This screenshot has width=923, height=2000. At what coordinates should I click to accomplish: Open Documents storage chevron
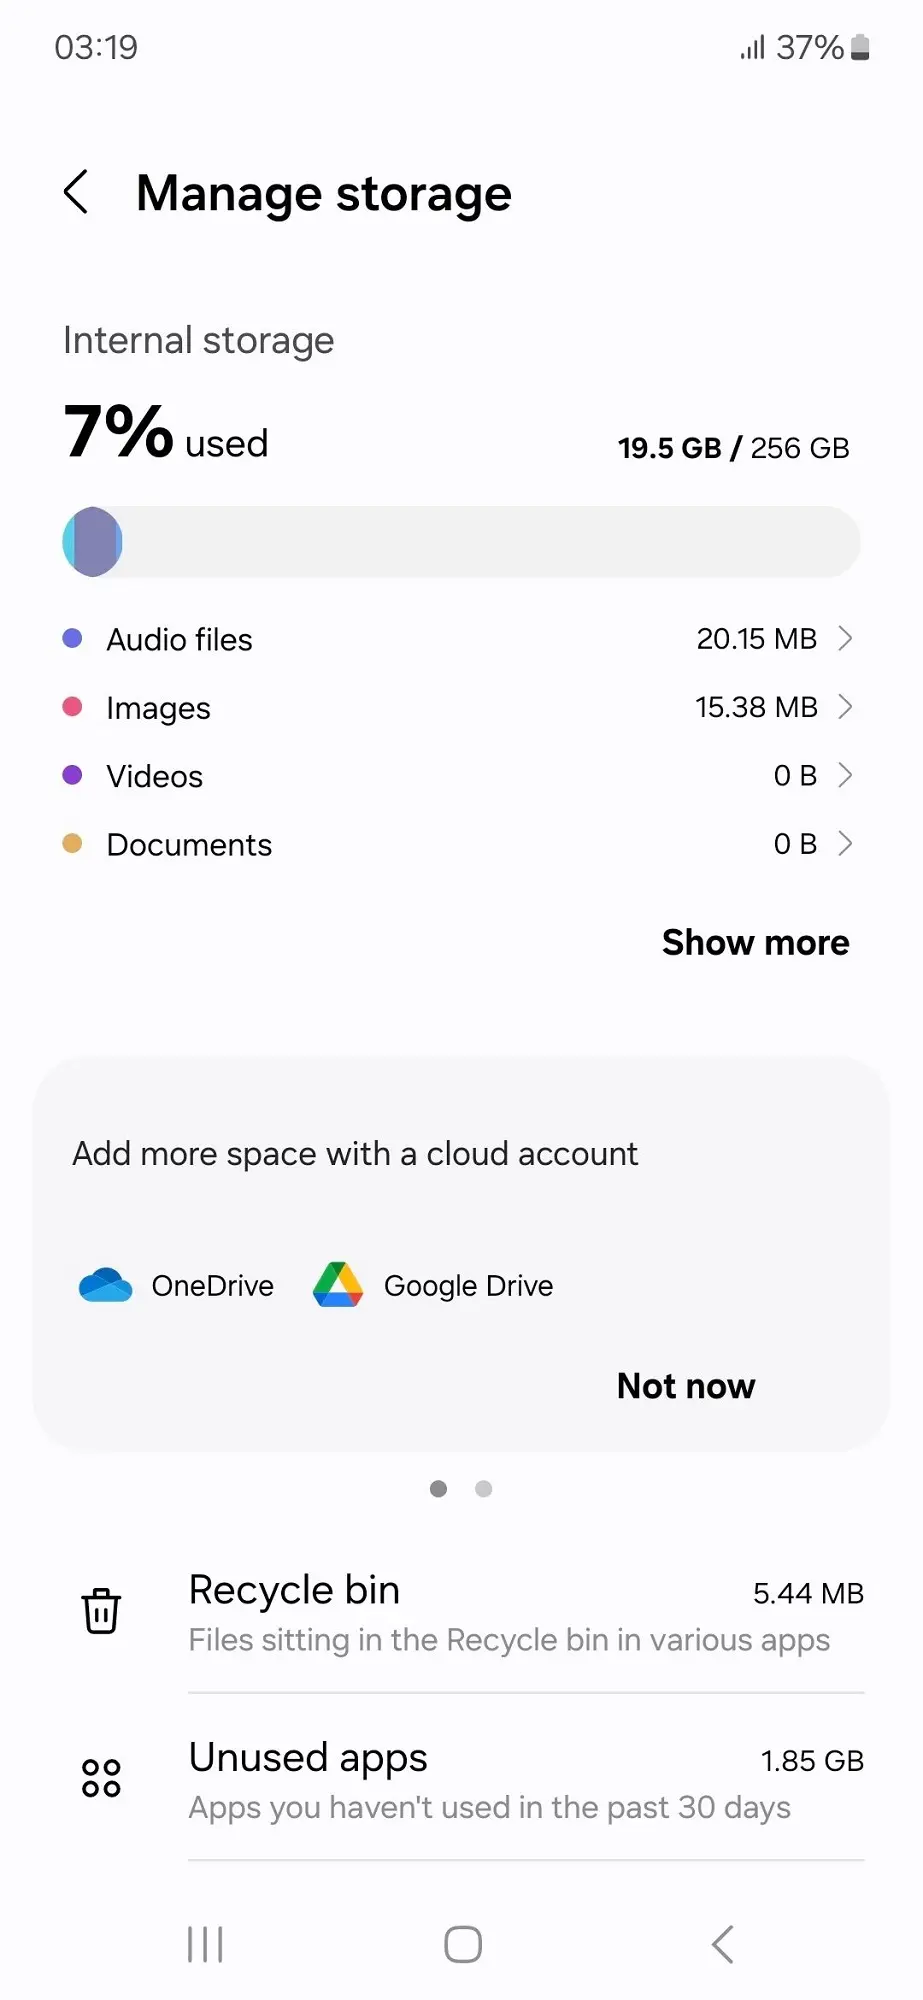tap(845, 844)
